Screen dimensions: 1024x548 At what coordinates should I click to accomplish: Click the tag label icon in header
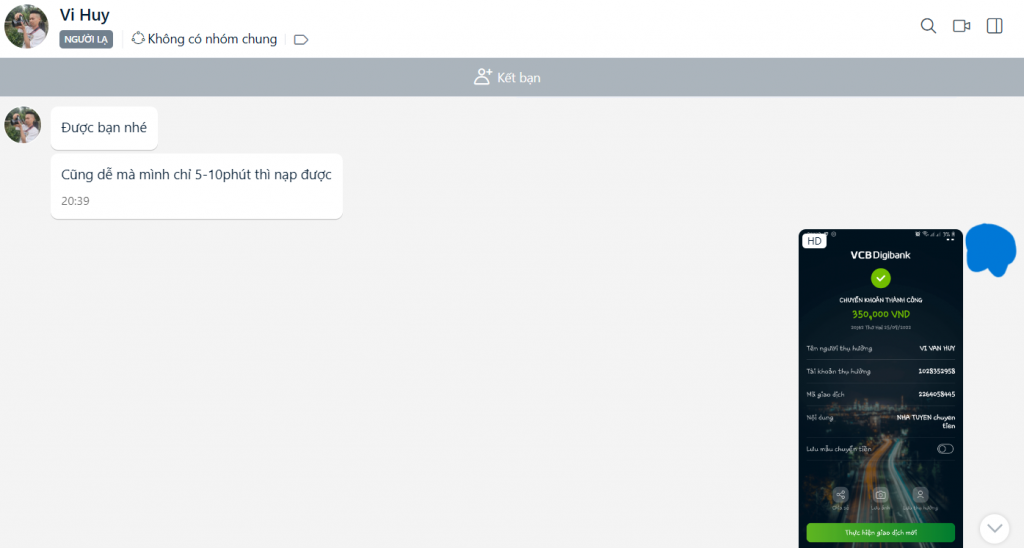pyautogui.click(x=301, y=40)
